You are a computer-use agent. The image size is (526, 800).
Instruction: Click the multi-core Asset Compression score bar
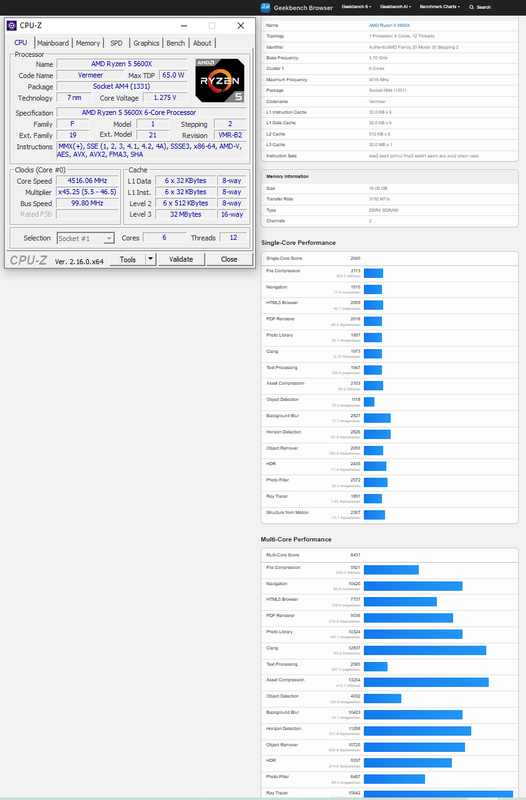(x=426, y=682)
